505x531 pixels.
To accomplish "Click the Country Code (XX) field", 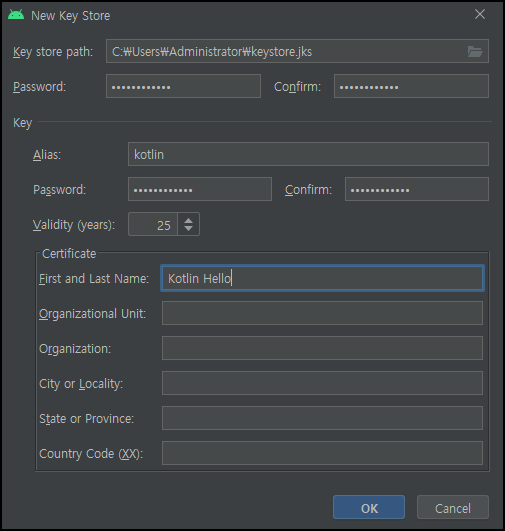I will (x=322, y=453).
